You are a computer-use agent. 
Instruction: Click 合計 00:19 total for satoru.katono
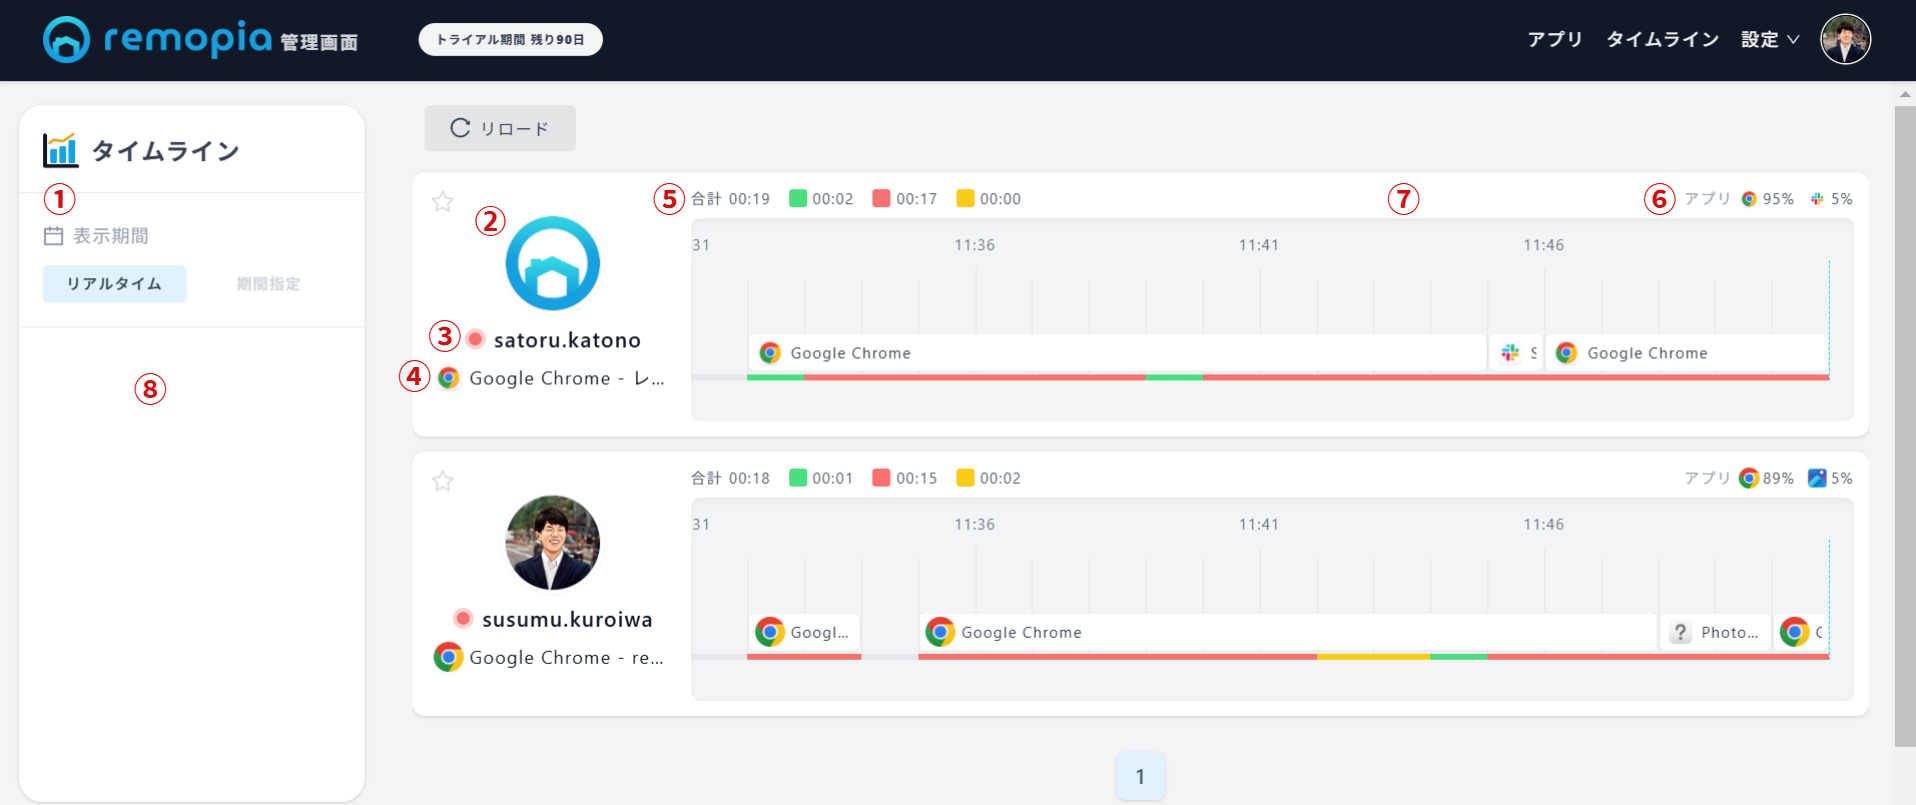point(731,199)
